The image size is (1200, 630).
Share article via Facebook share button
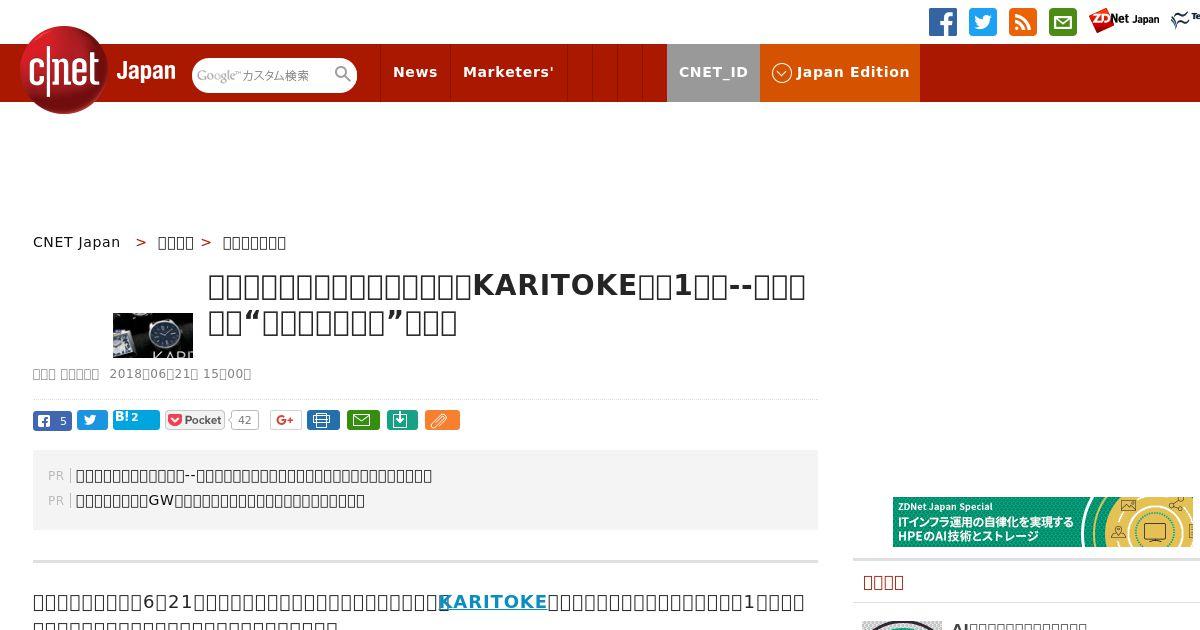52,421
